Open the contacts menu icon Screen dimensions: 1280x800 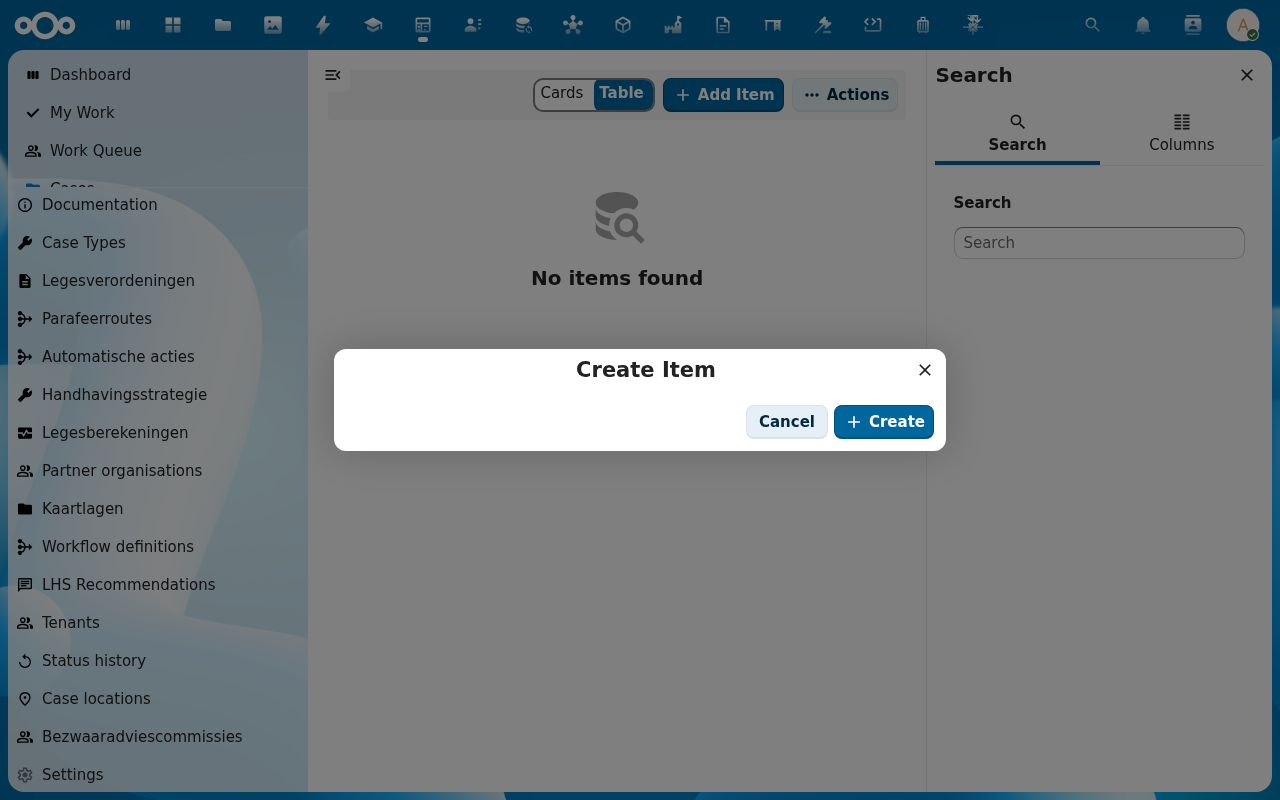click(1193, 25)
